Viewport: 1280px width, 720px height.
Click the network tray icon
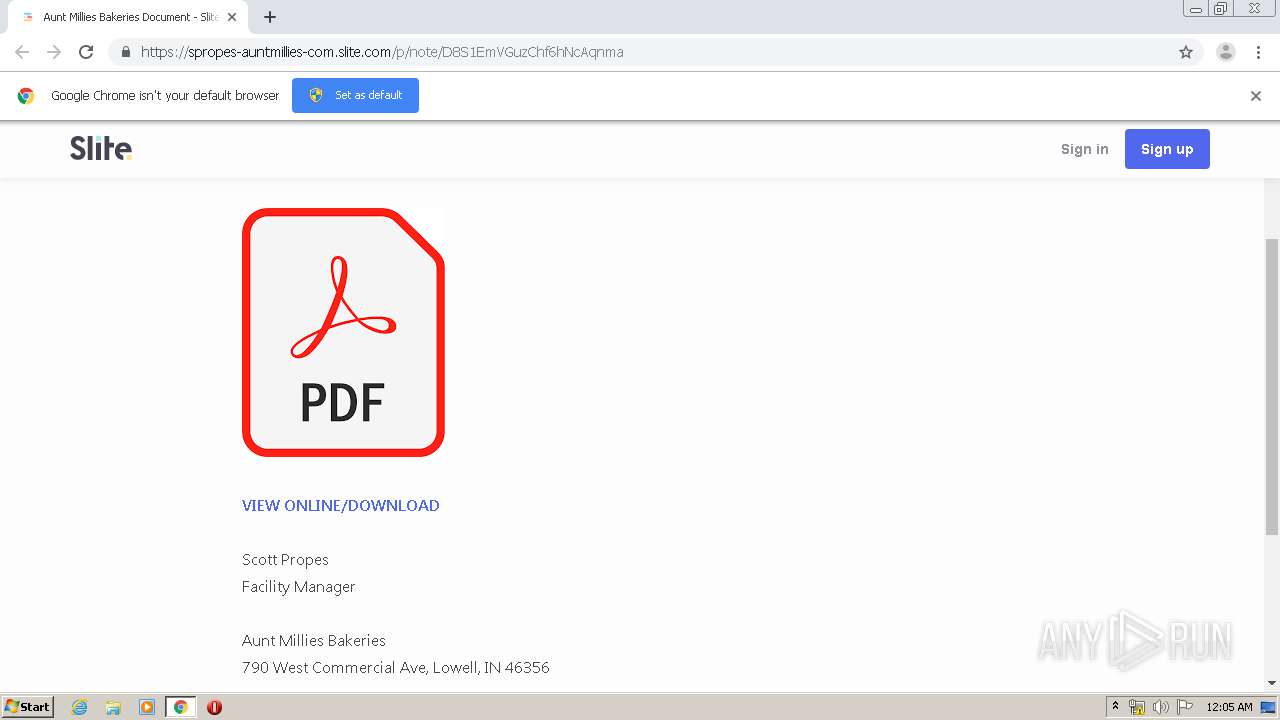click(1137, 707)
